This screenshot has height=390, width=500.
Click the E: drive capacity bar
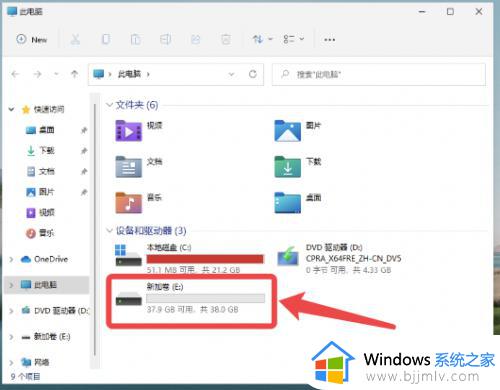206,298
